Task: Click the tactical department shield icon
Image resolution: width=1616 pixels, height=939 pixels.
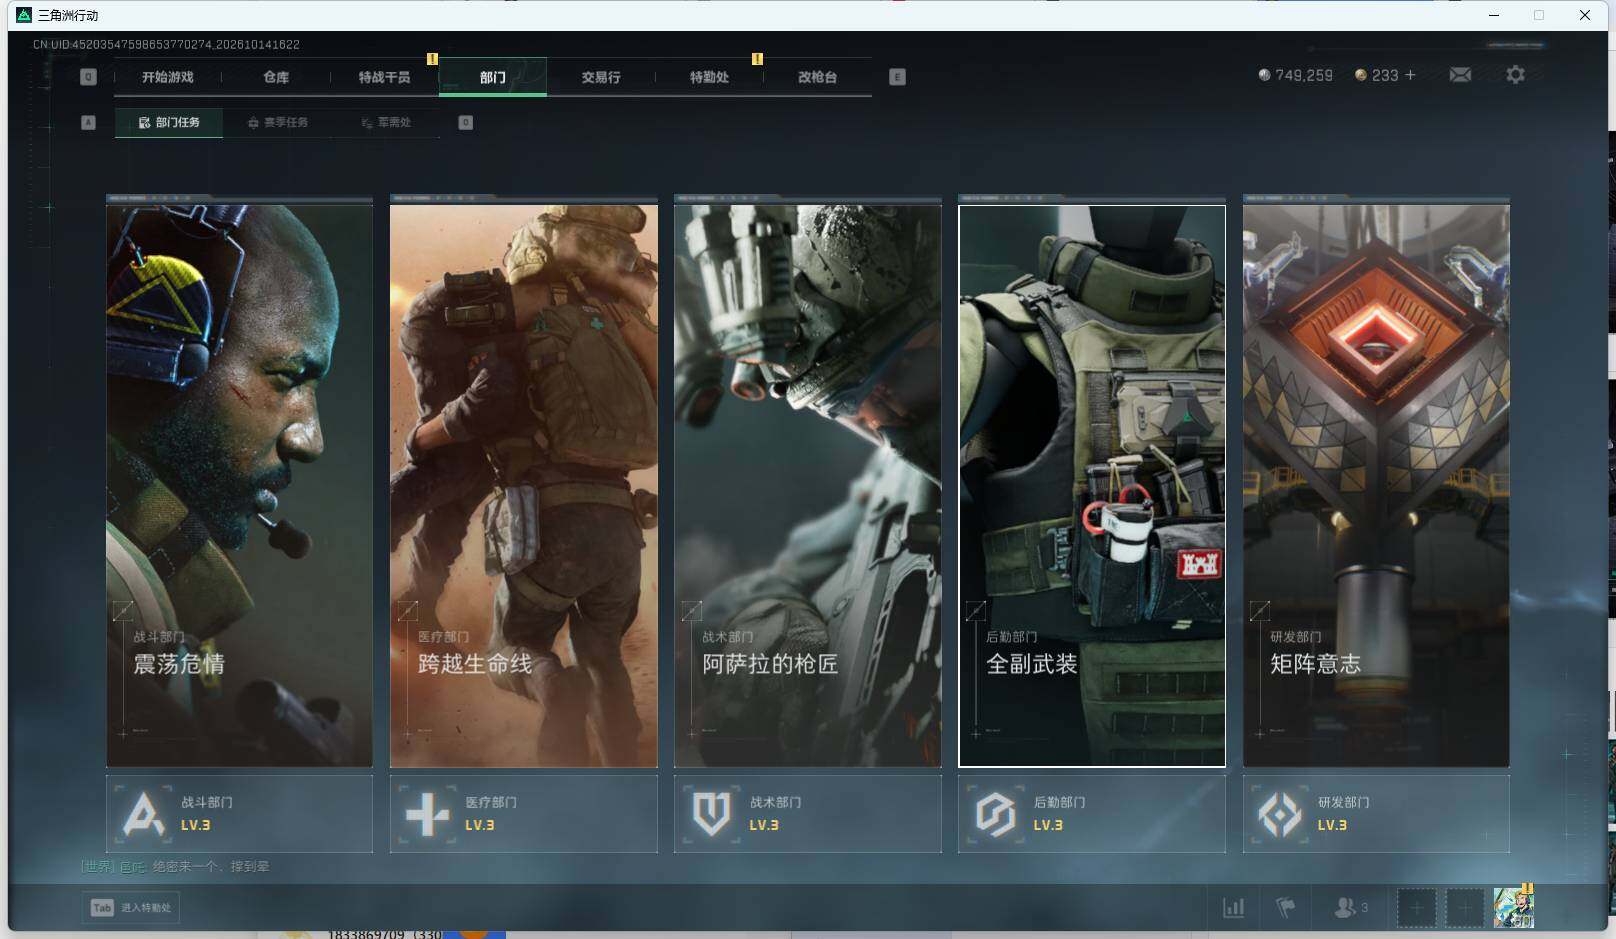Action: 711,814
